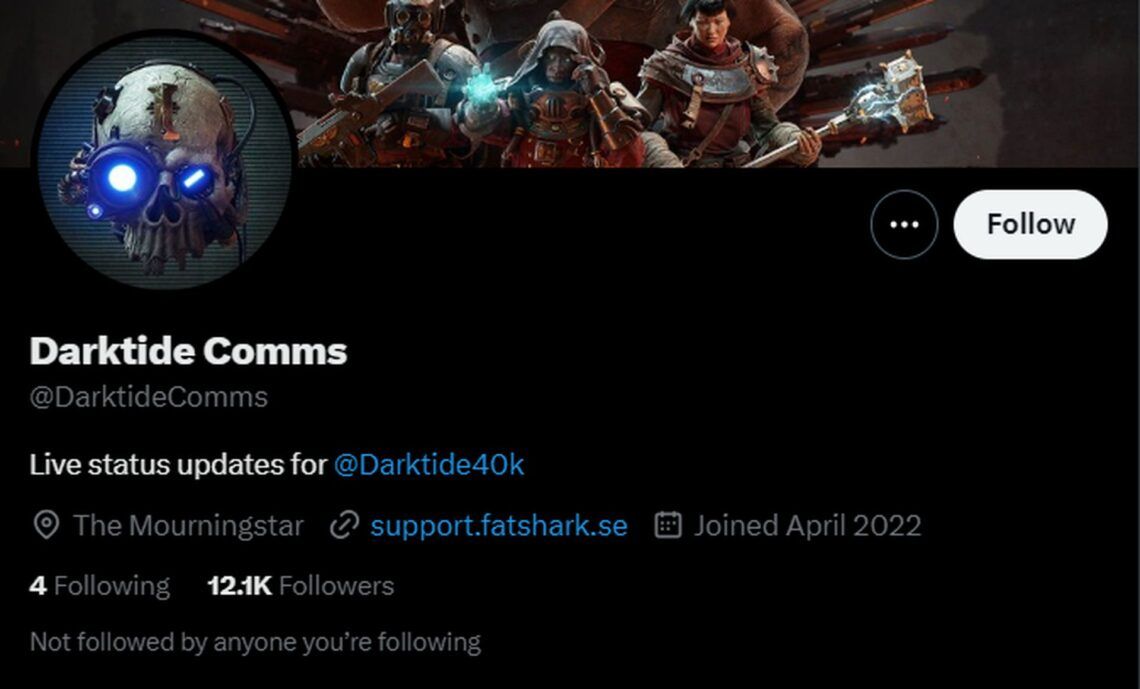Click the @Darktide40k mention link

pos(429,464)
